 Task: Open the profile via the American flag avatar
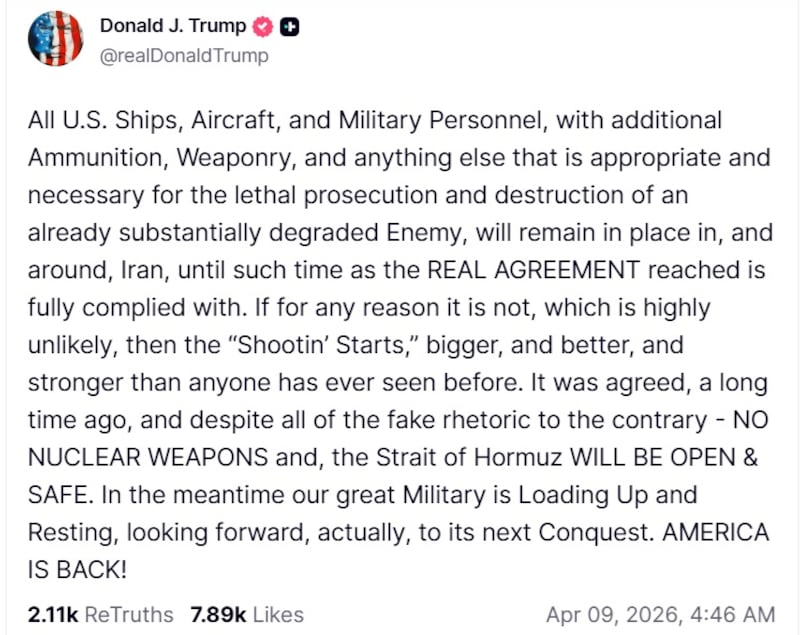pyautogui.click(x=56, y=41)
